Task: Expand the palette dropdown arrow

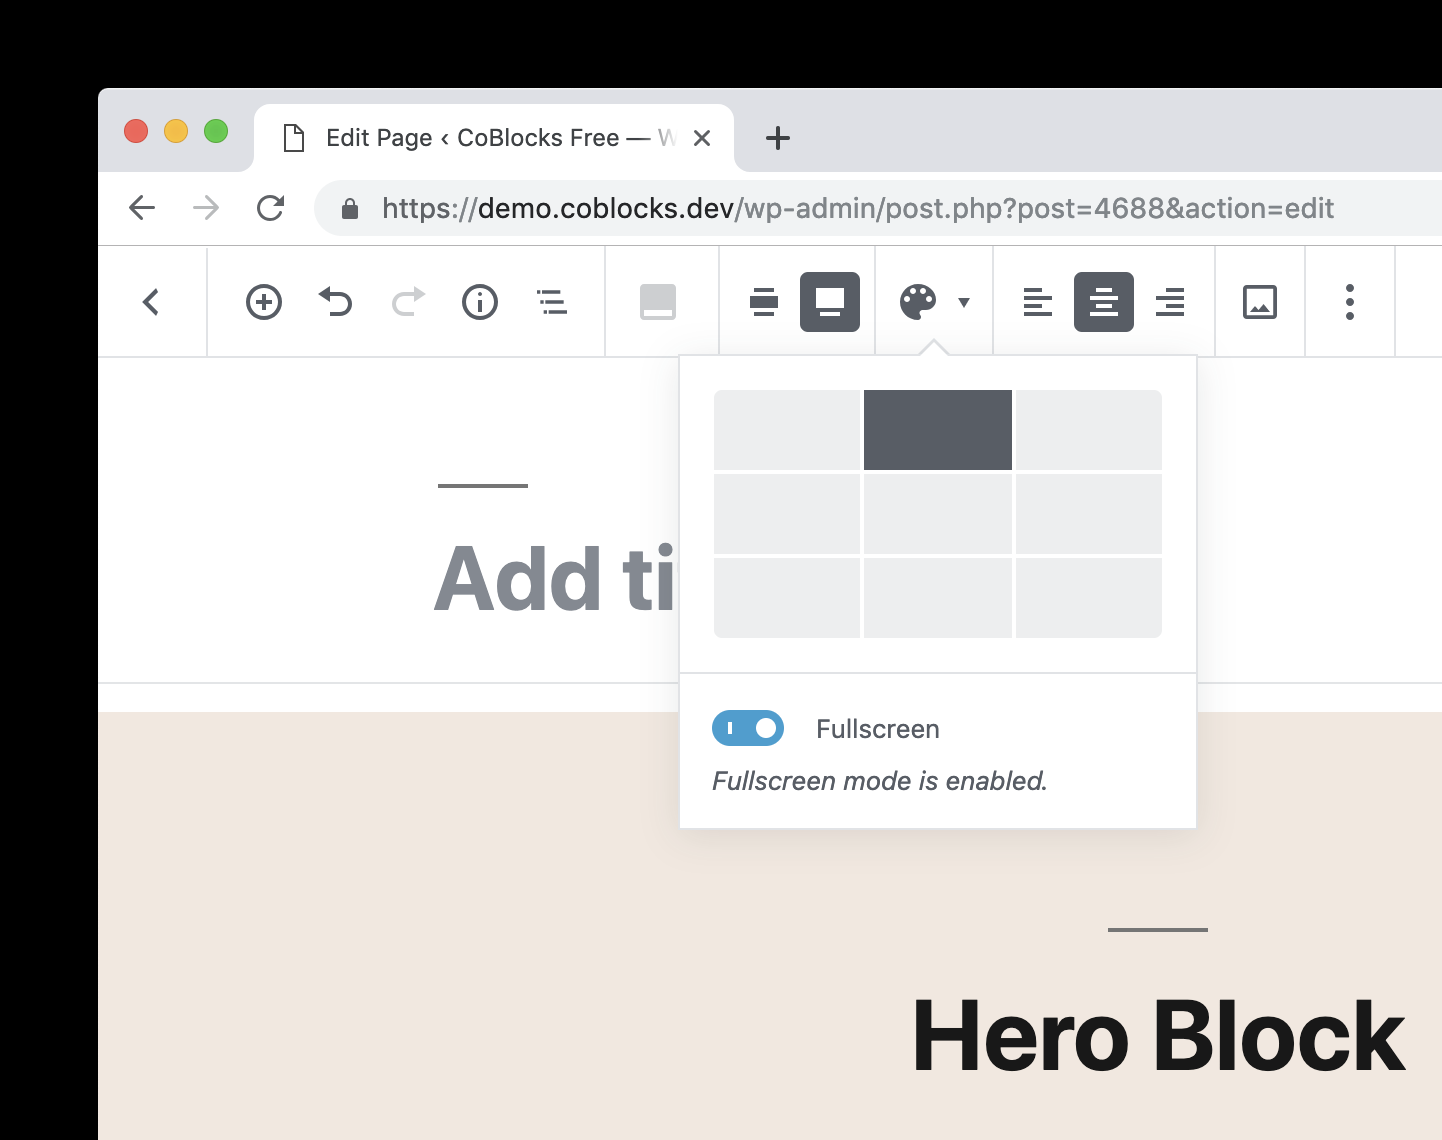Action: [x=964, y=302]
